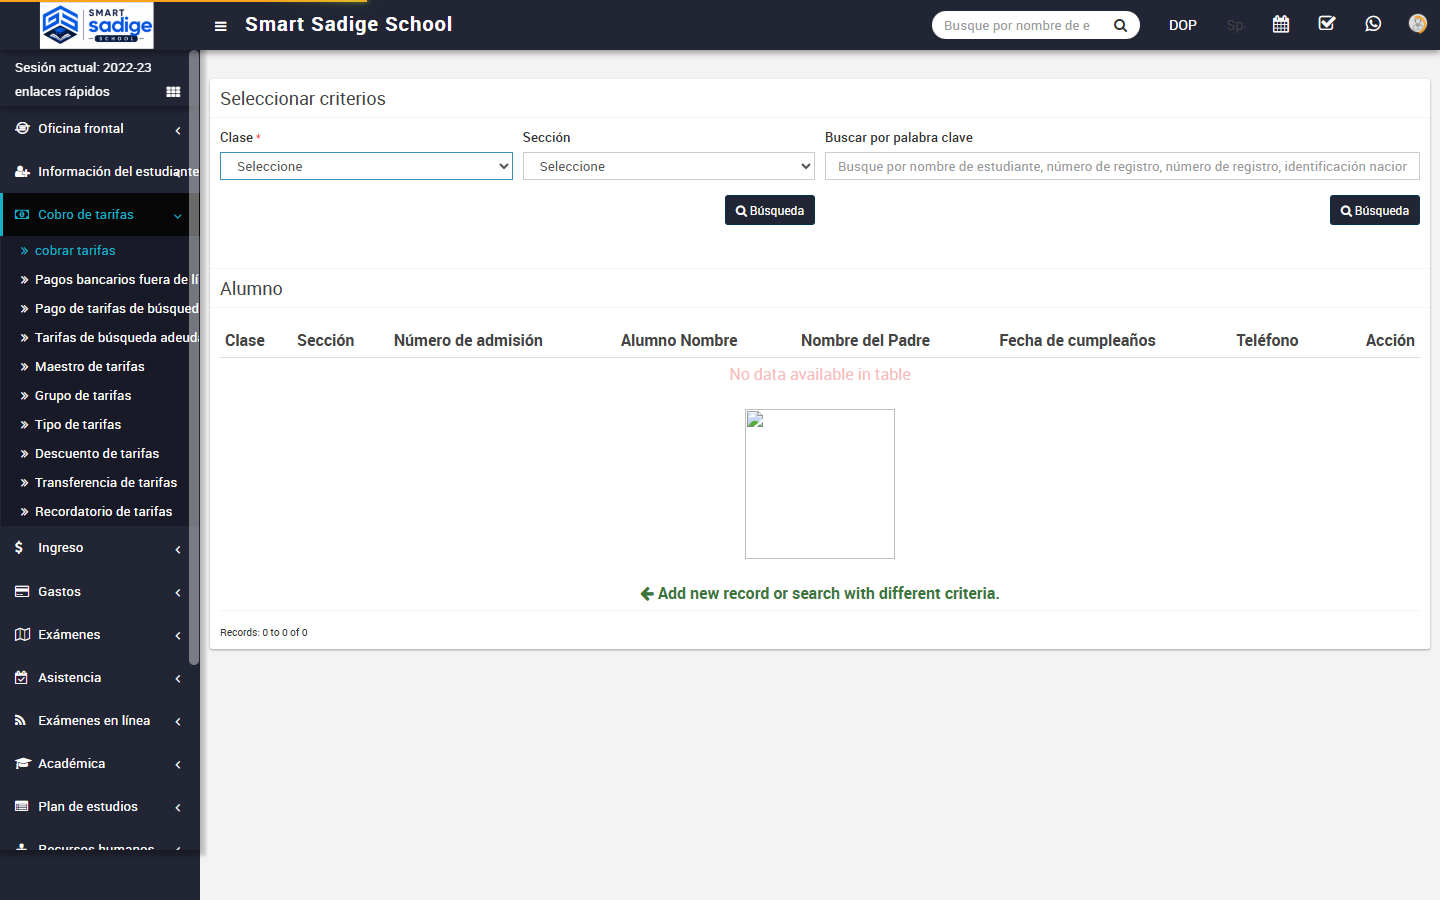Click the broken image placeholder in the table

click(820, 484)
